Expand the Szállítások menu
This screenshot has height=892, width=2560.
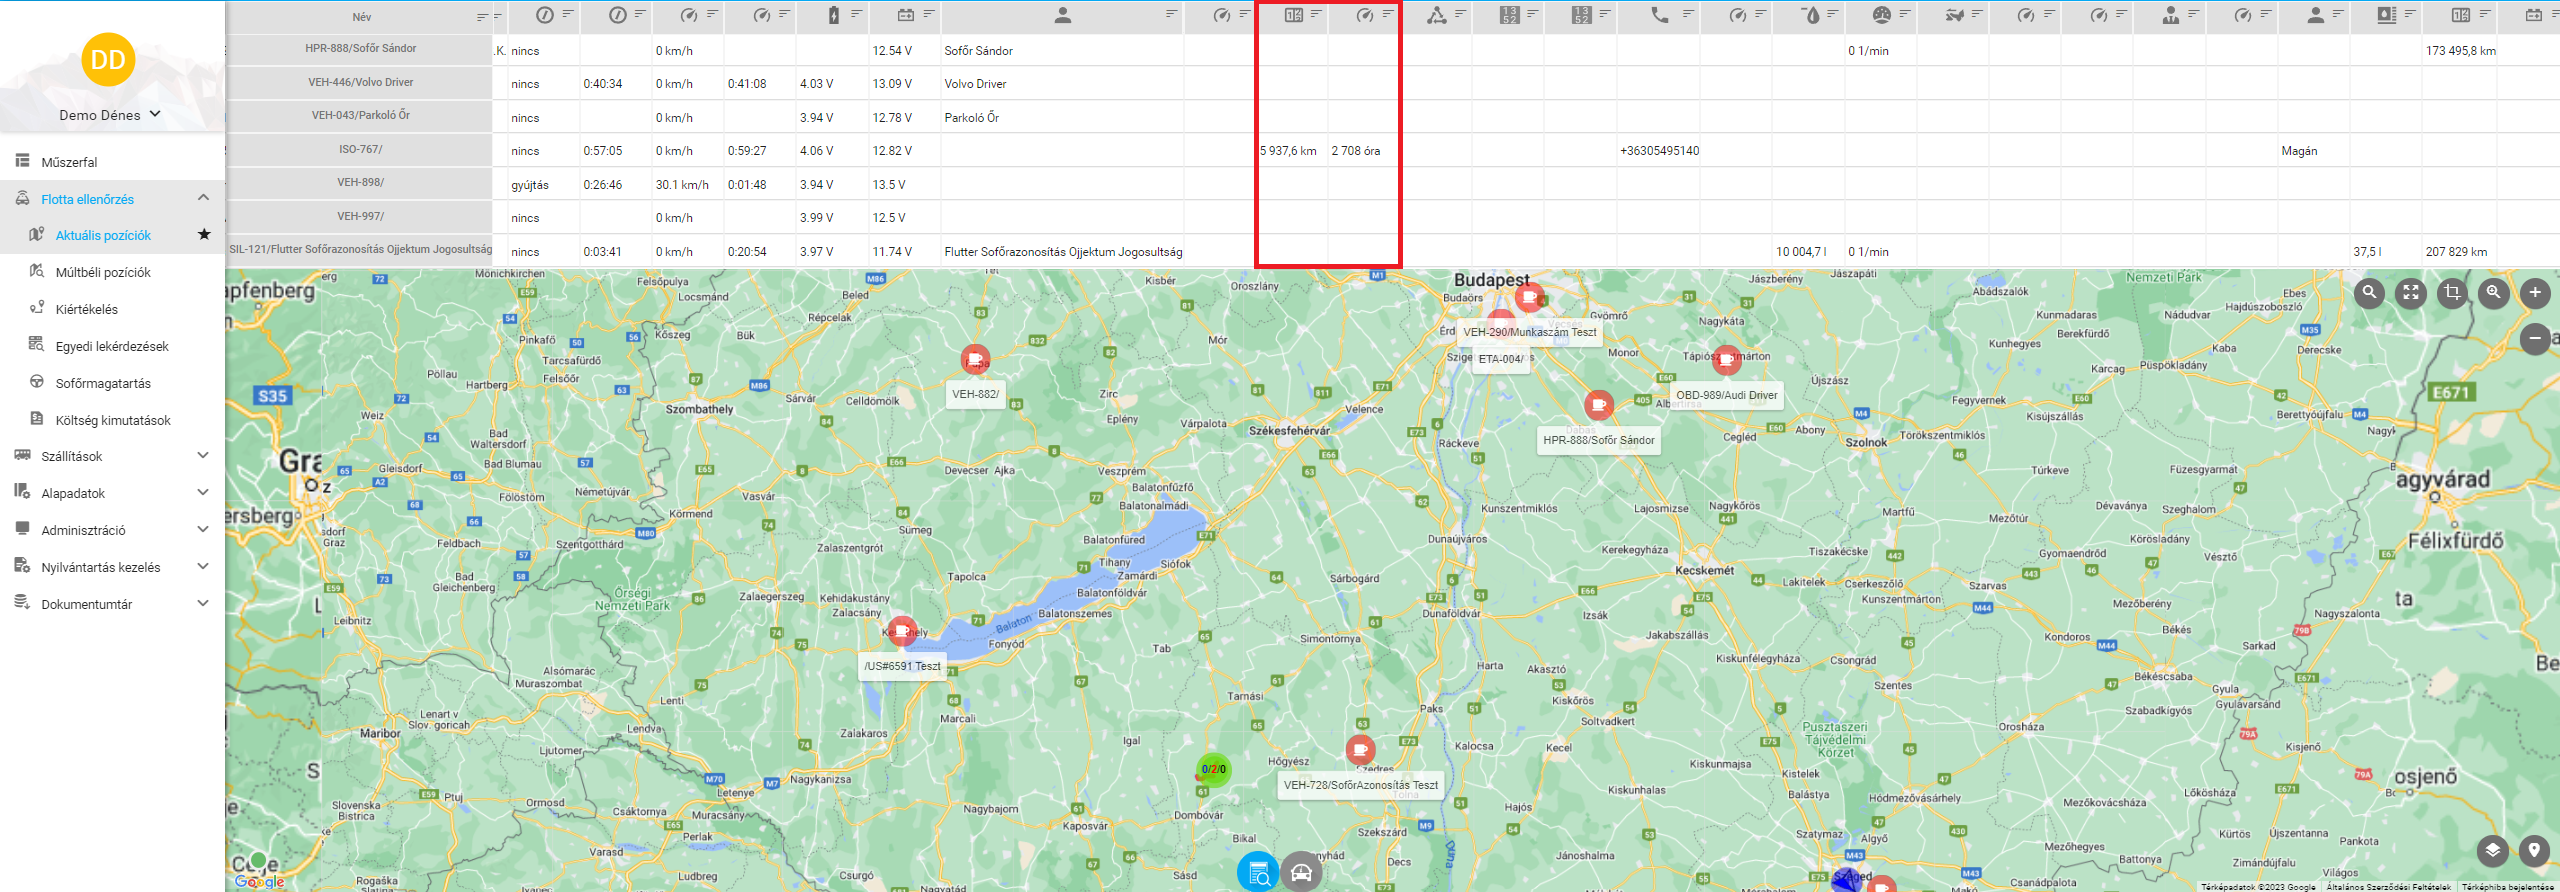coord(203,456)
